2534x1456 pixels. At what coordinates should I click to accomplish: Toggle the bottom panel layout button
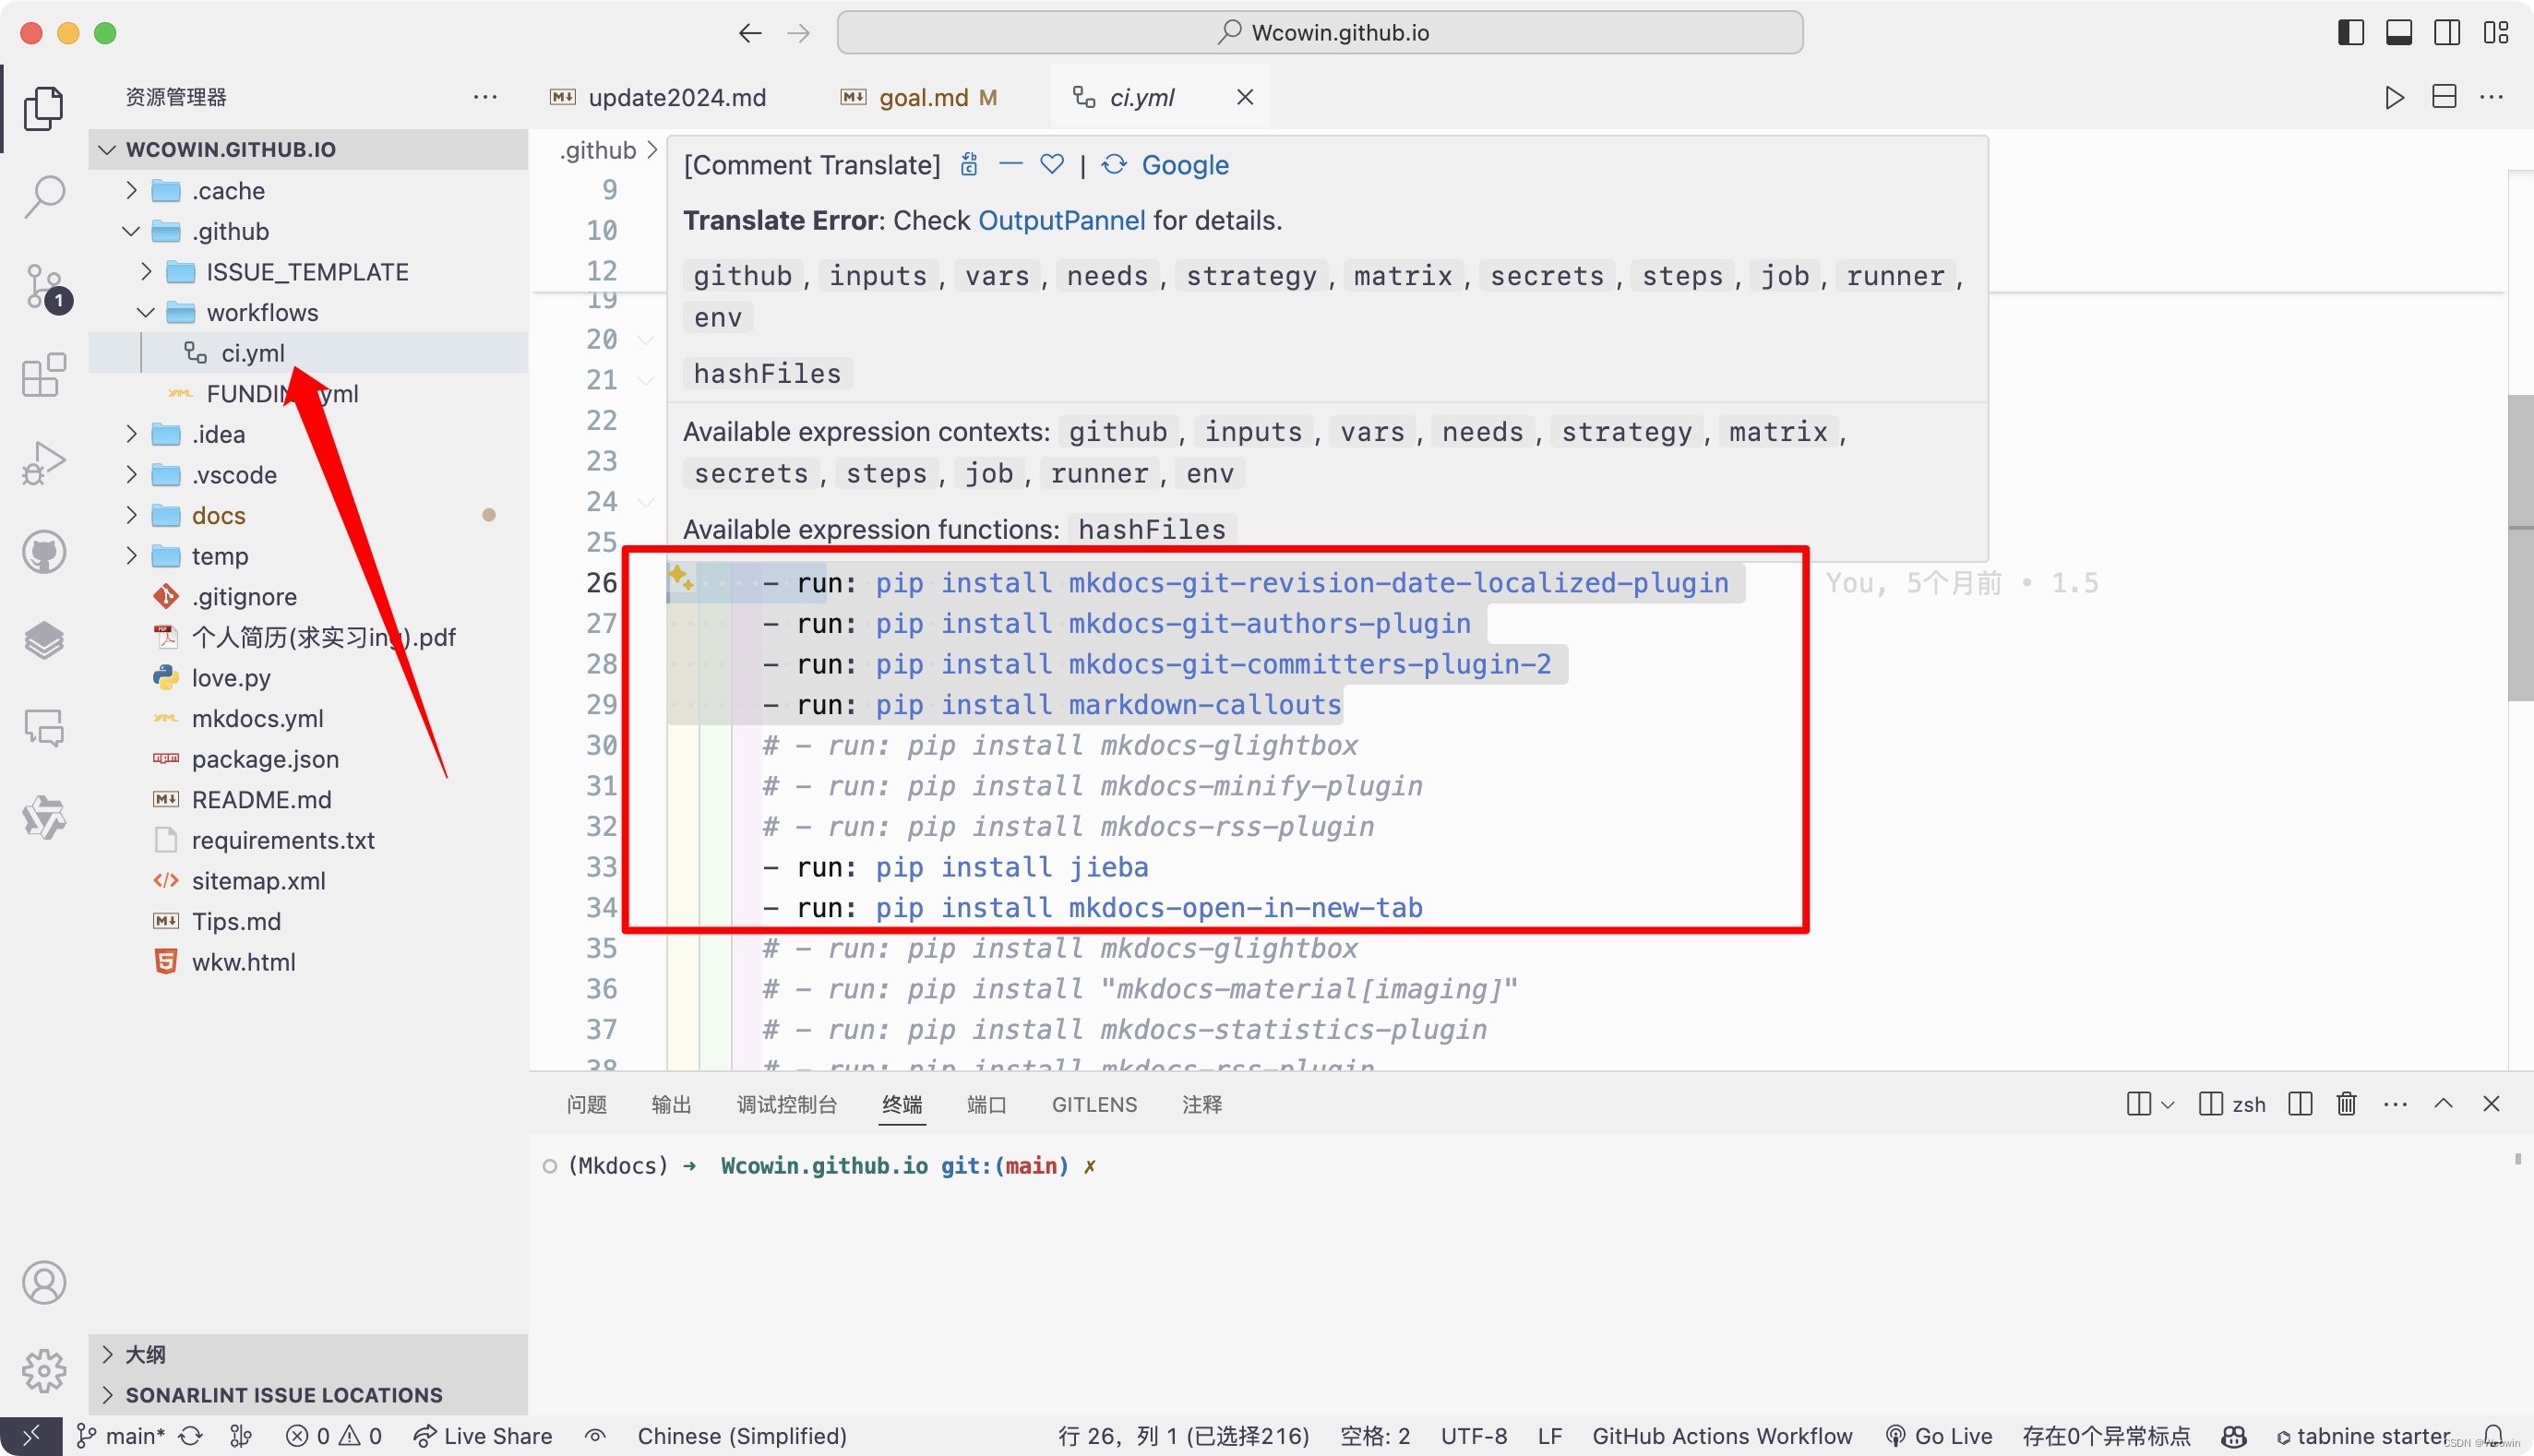(x=2398, y=33)
